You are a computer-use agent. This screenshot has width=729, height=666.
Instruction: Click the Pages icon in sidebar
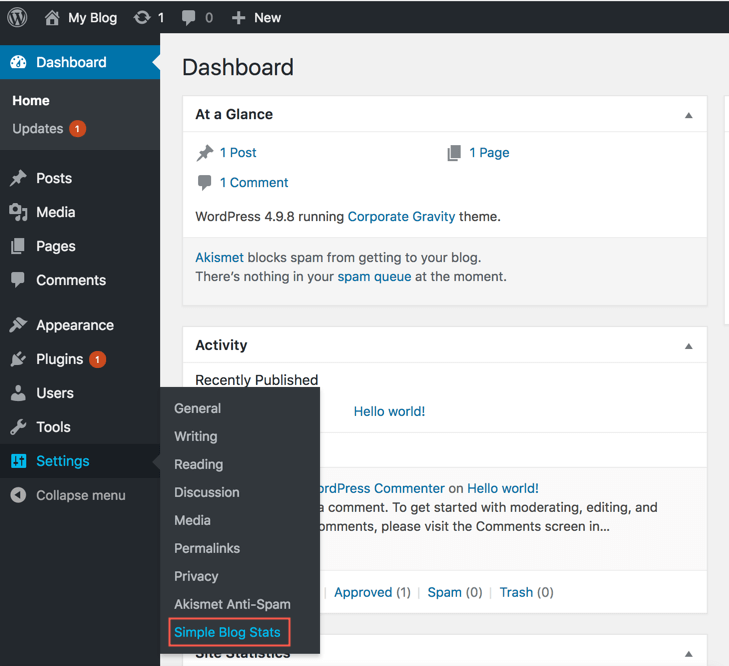click(x=18, y=246)
